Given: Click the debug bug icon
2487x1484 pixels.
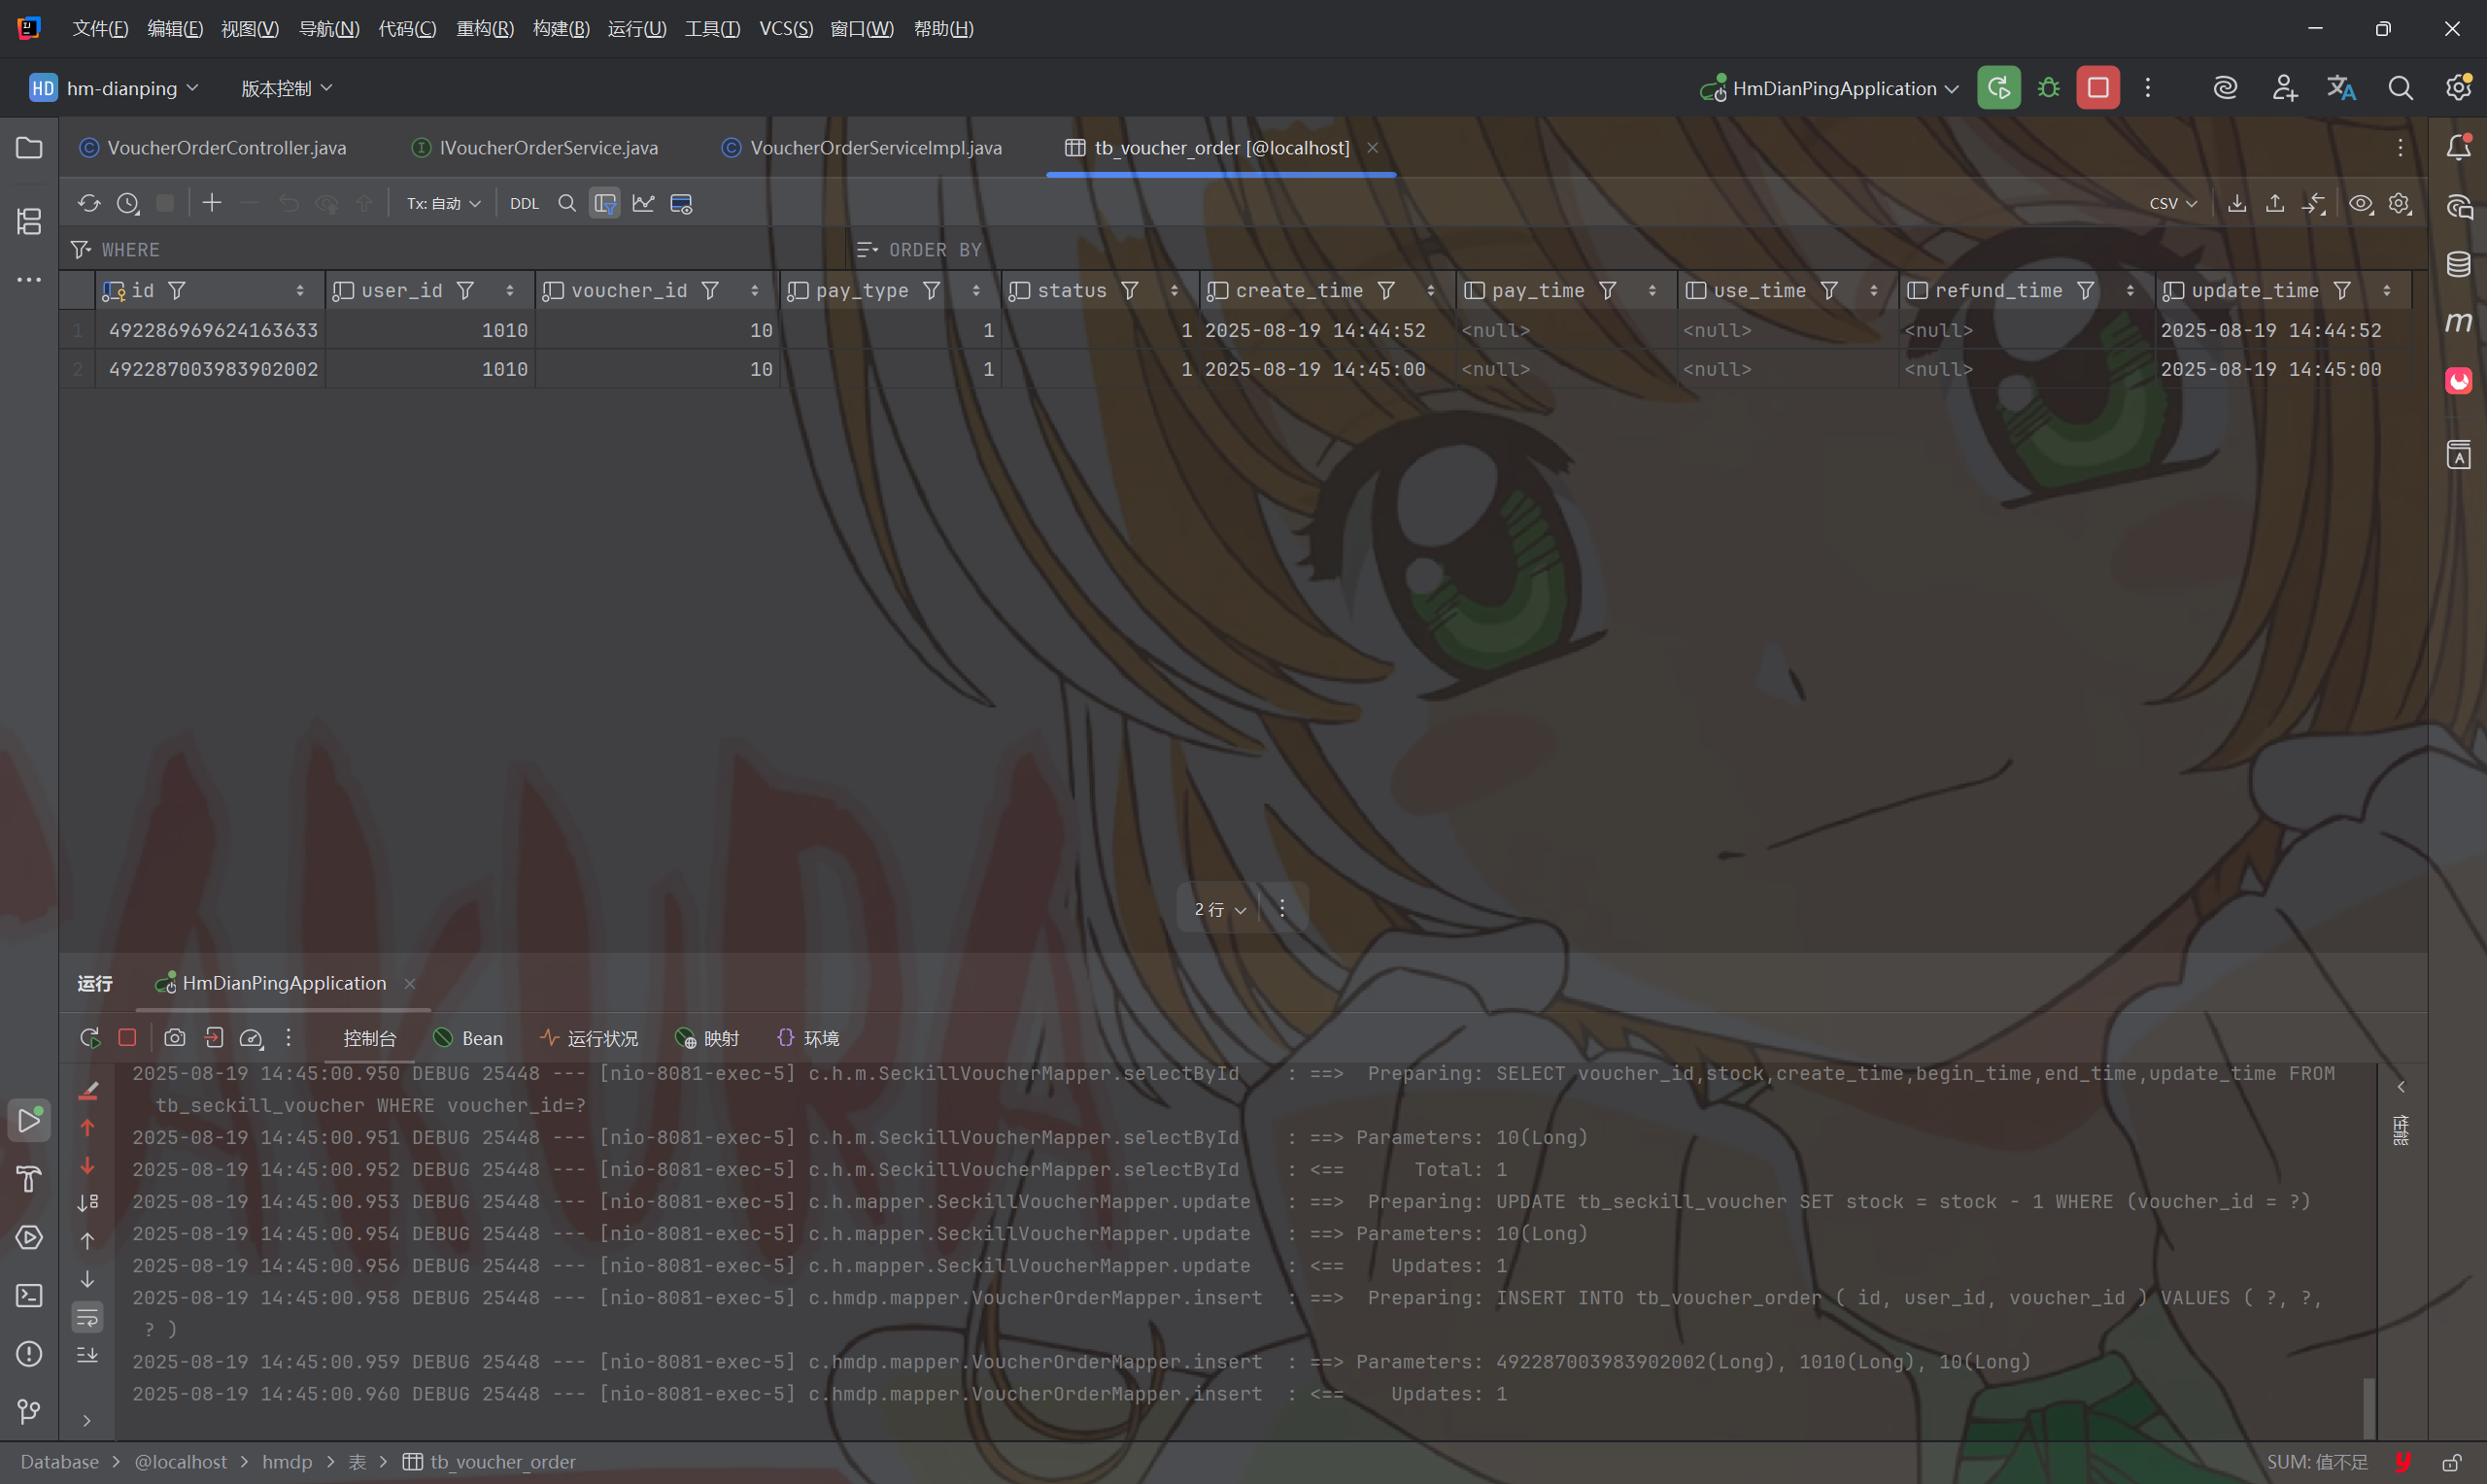Looking at the screenshot, I should pos(2048,88).
